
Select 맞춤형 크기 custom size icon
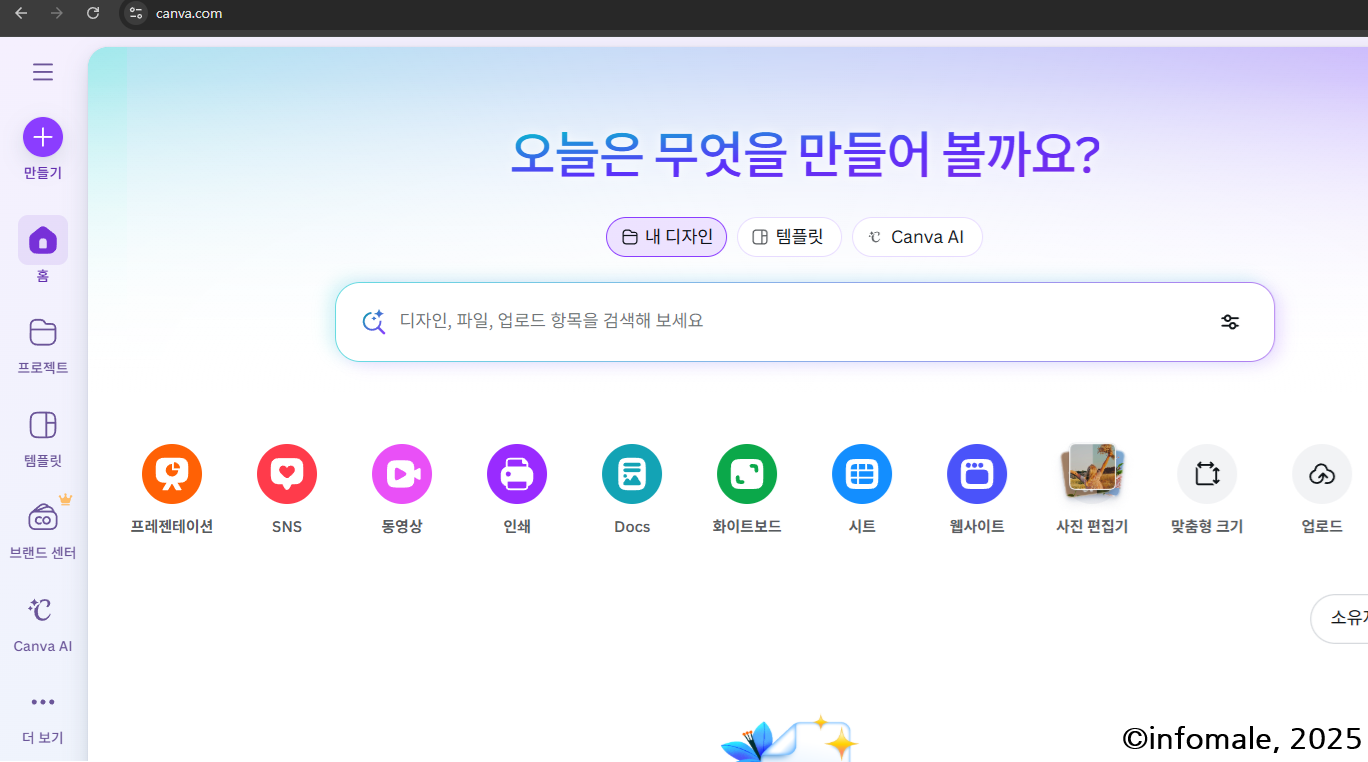[x=1207, y=474]
